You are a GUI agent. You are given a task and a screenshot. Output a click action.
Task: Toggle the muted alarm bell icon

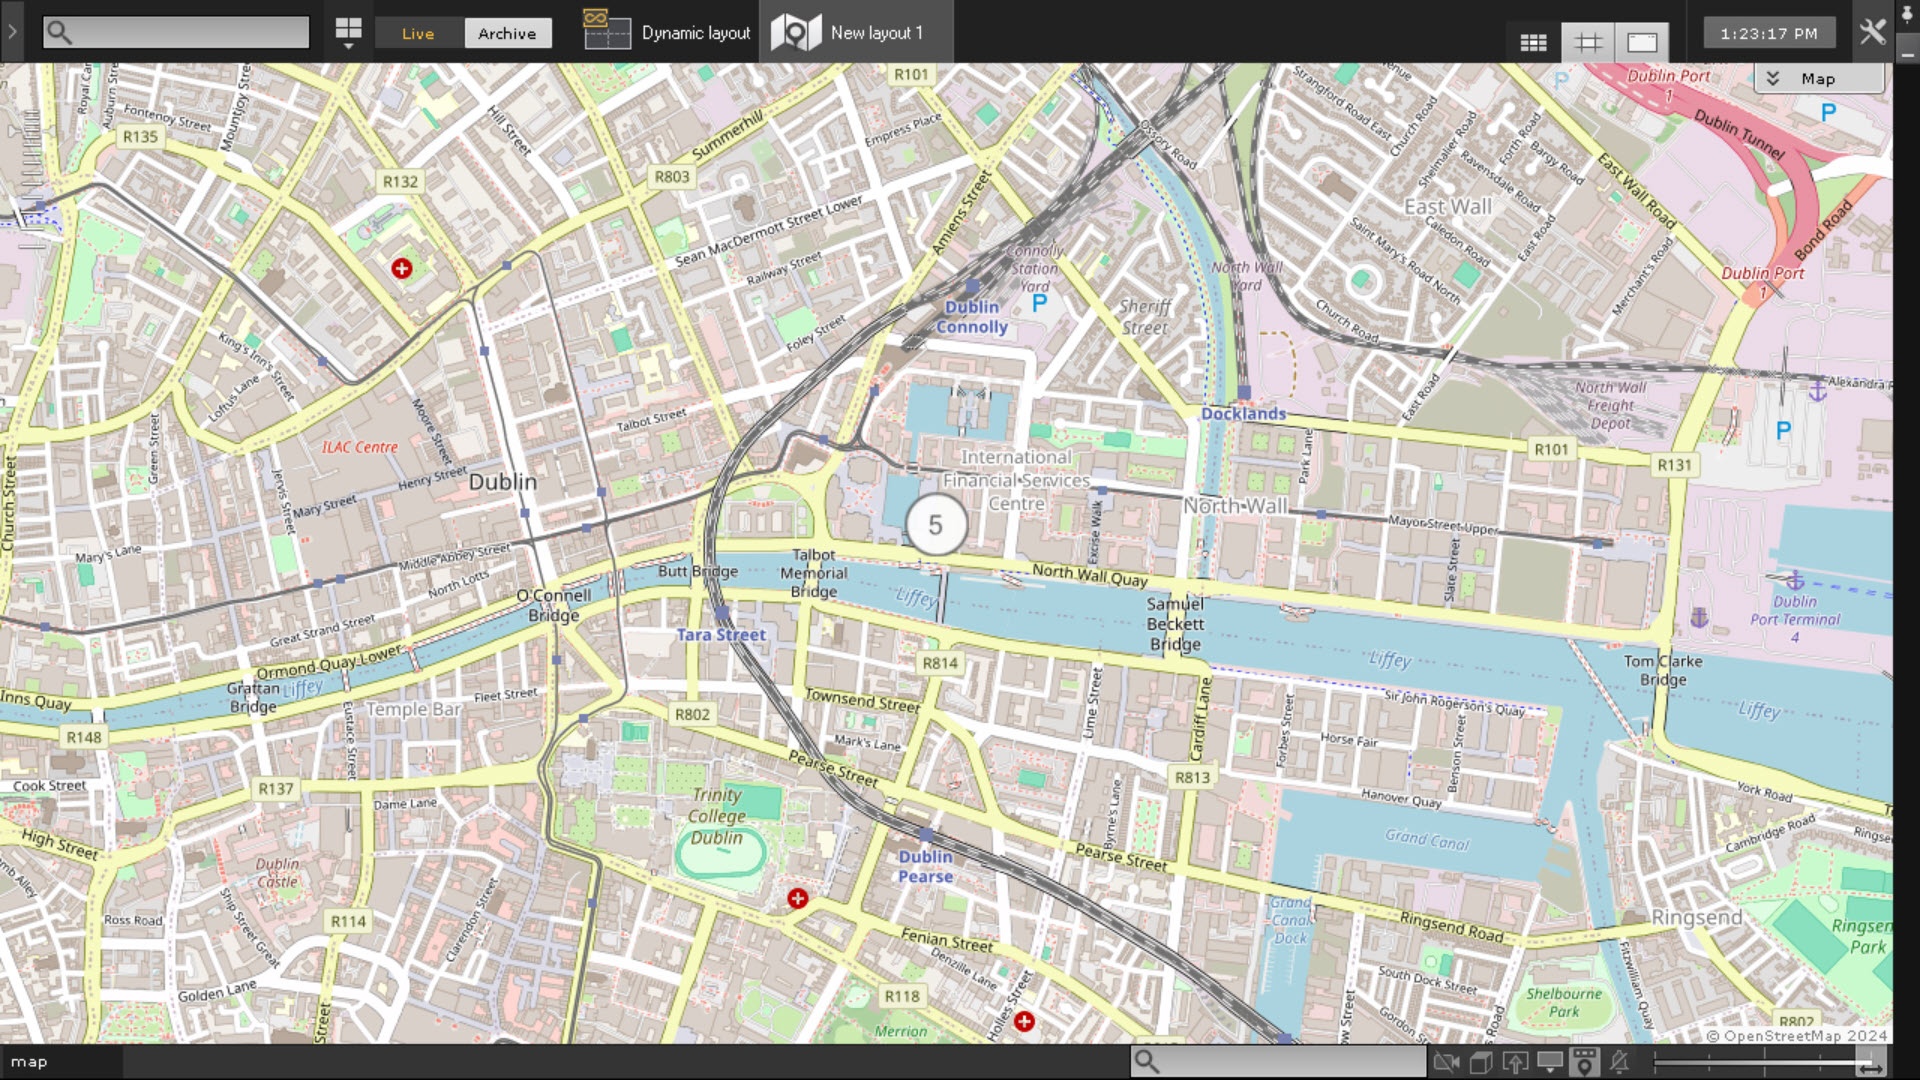click(x=1620, y=1062)
